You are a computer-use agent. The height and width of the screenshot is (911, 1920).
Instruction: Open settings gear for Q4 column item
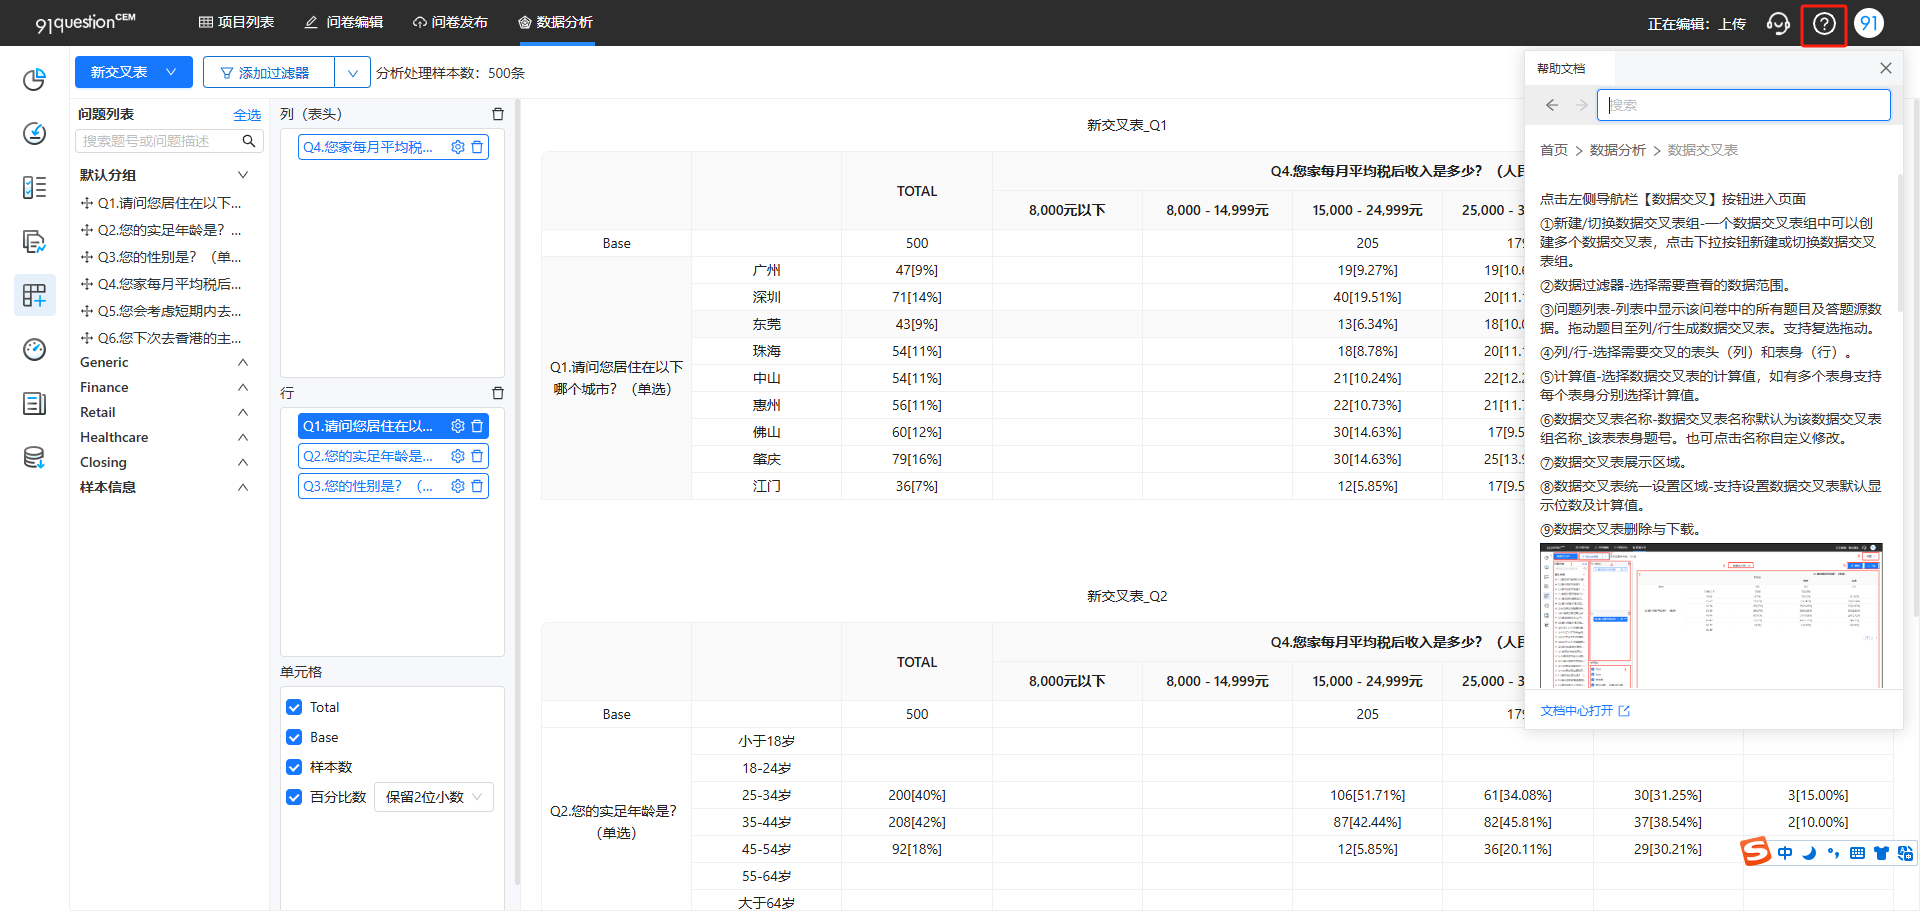click(x=458, y=147)
